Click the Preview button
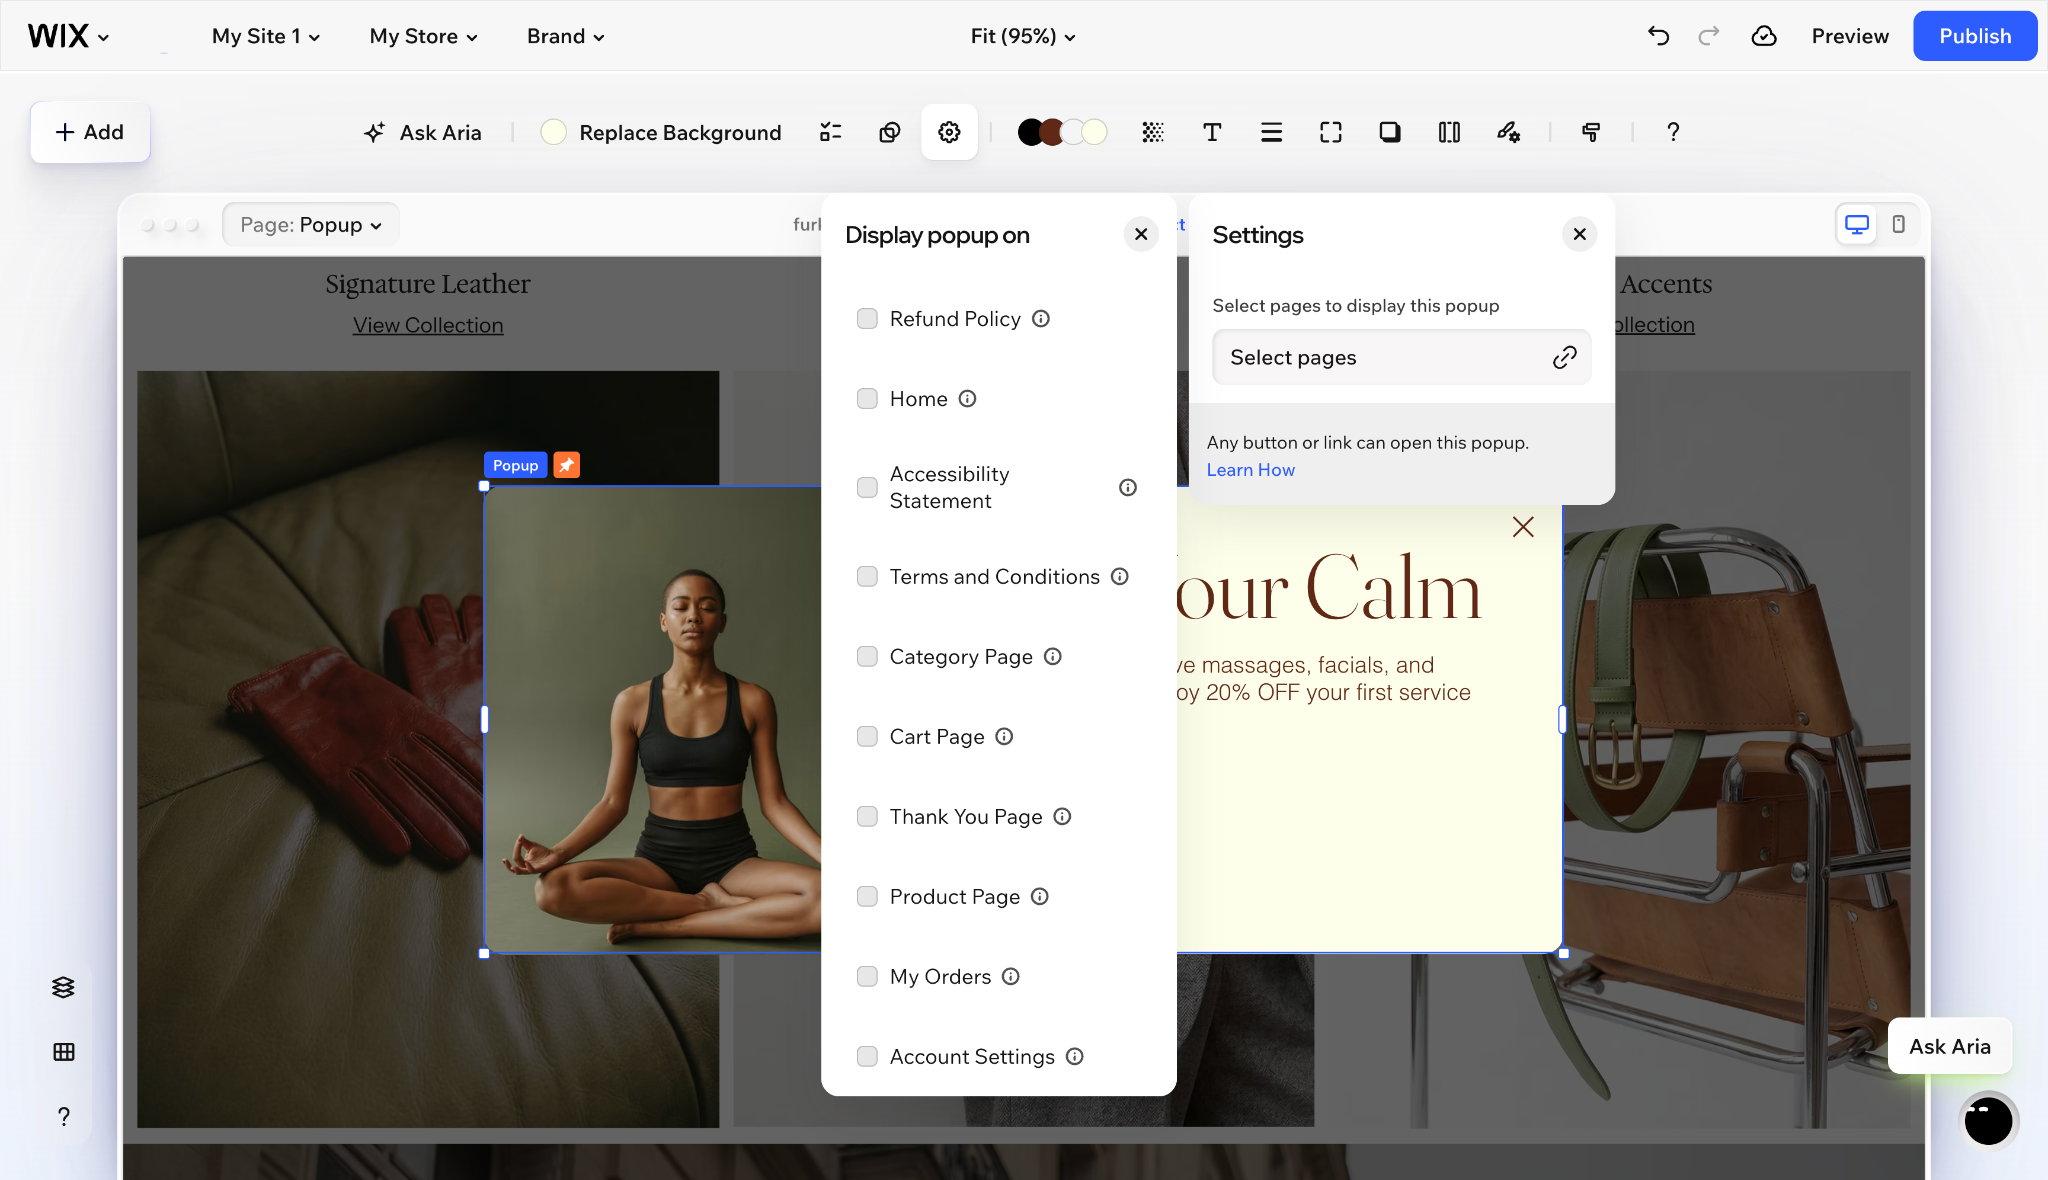Screen dimensions: 2048x1180 [x=1850, y=36]
